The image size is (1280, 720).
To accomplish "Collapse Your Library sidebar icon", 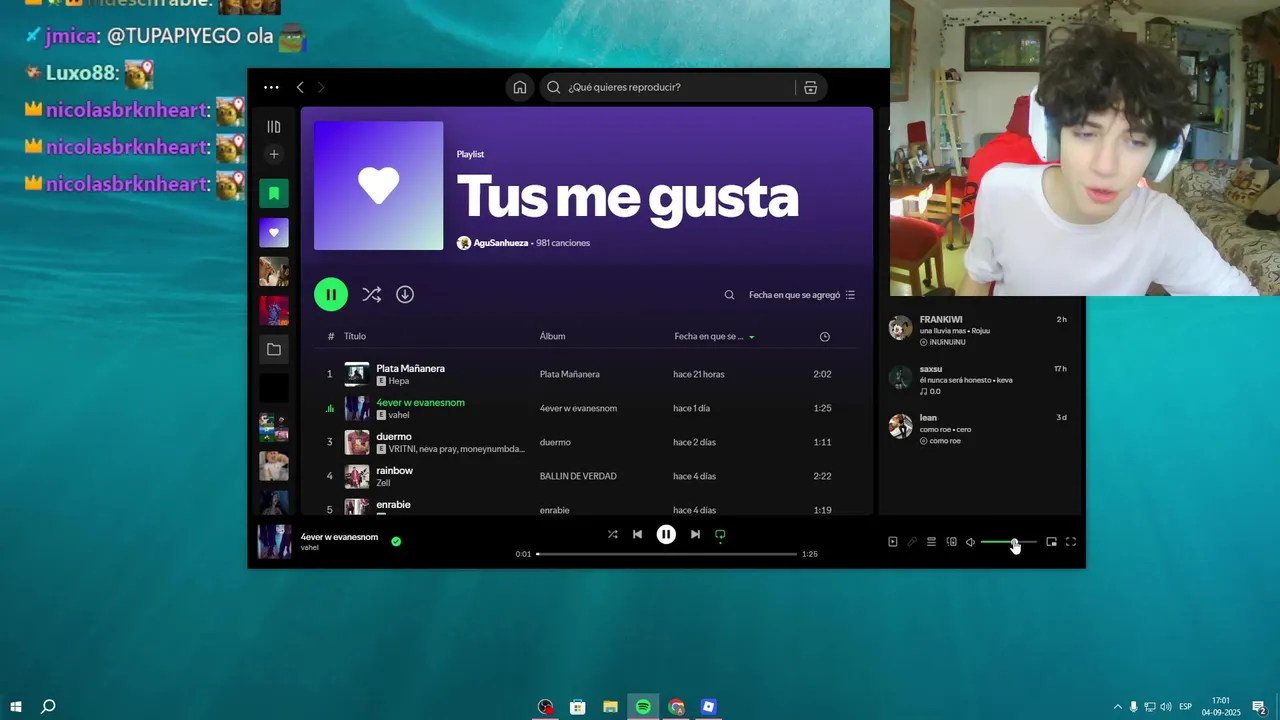I will click(x=274, y=127).
